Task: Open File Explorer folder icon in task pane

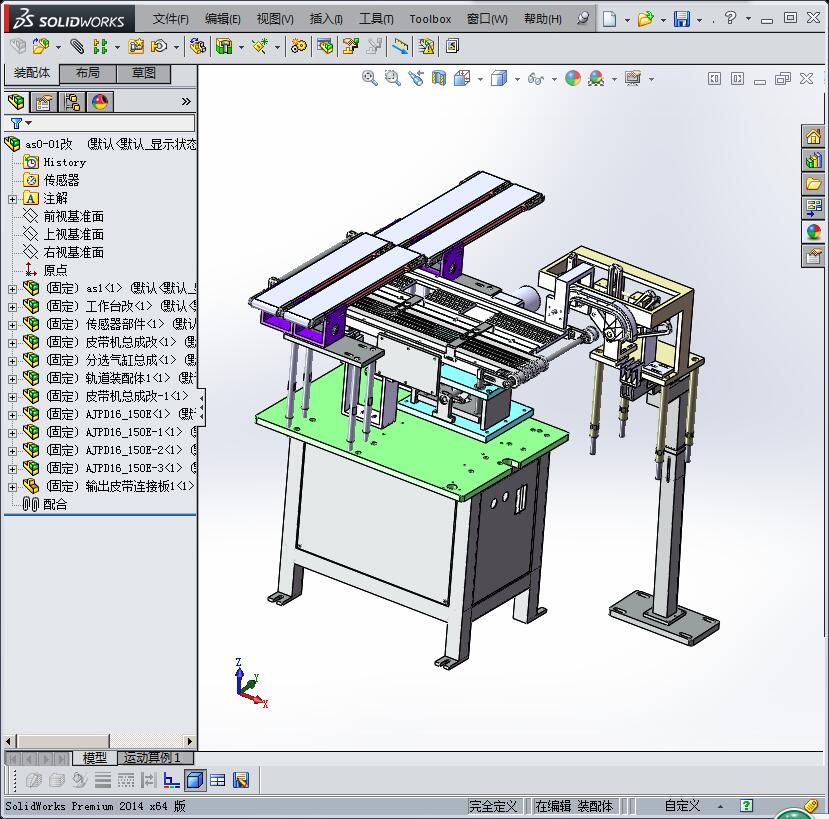Action: click(x=813, y=183)
